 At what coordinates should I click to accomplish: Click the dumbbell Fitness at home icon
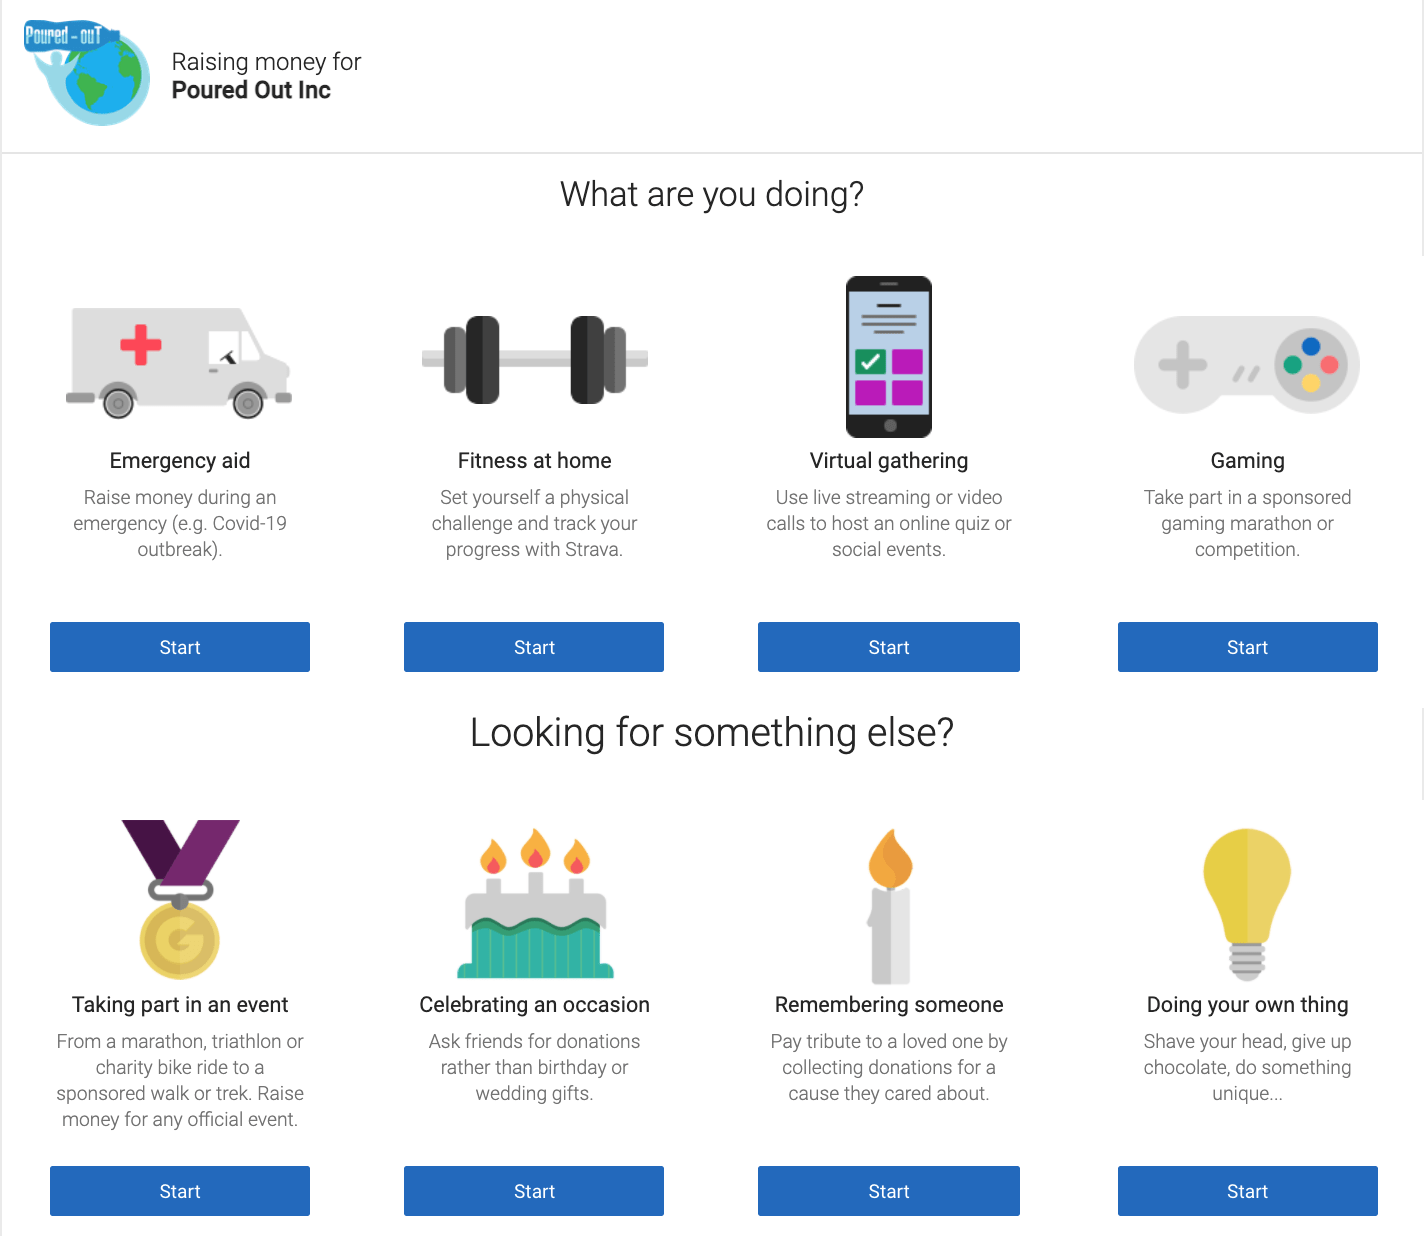click(x=535, y=359)
